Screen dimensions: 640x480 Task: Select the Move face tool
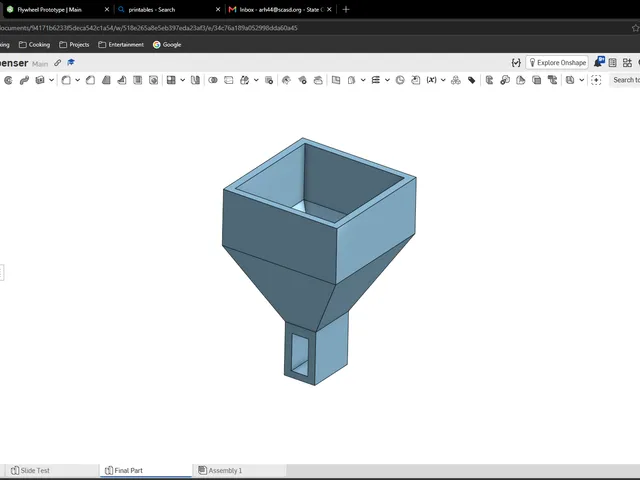(318, 80)
